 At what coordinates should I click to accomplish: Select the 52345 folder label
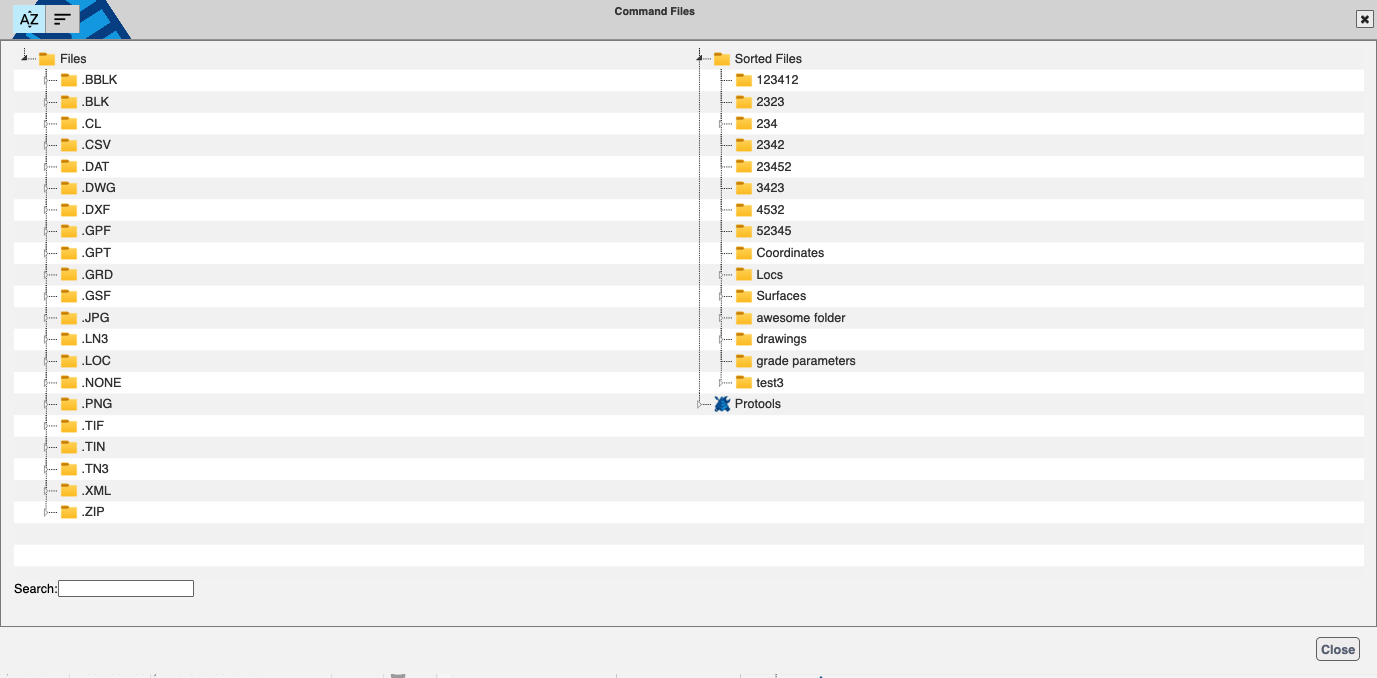point(774,231)
